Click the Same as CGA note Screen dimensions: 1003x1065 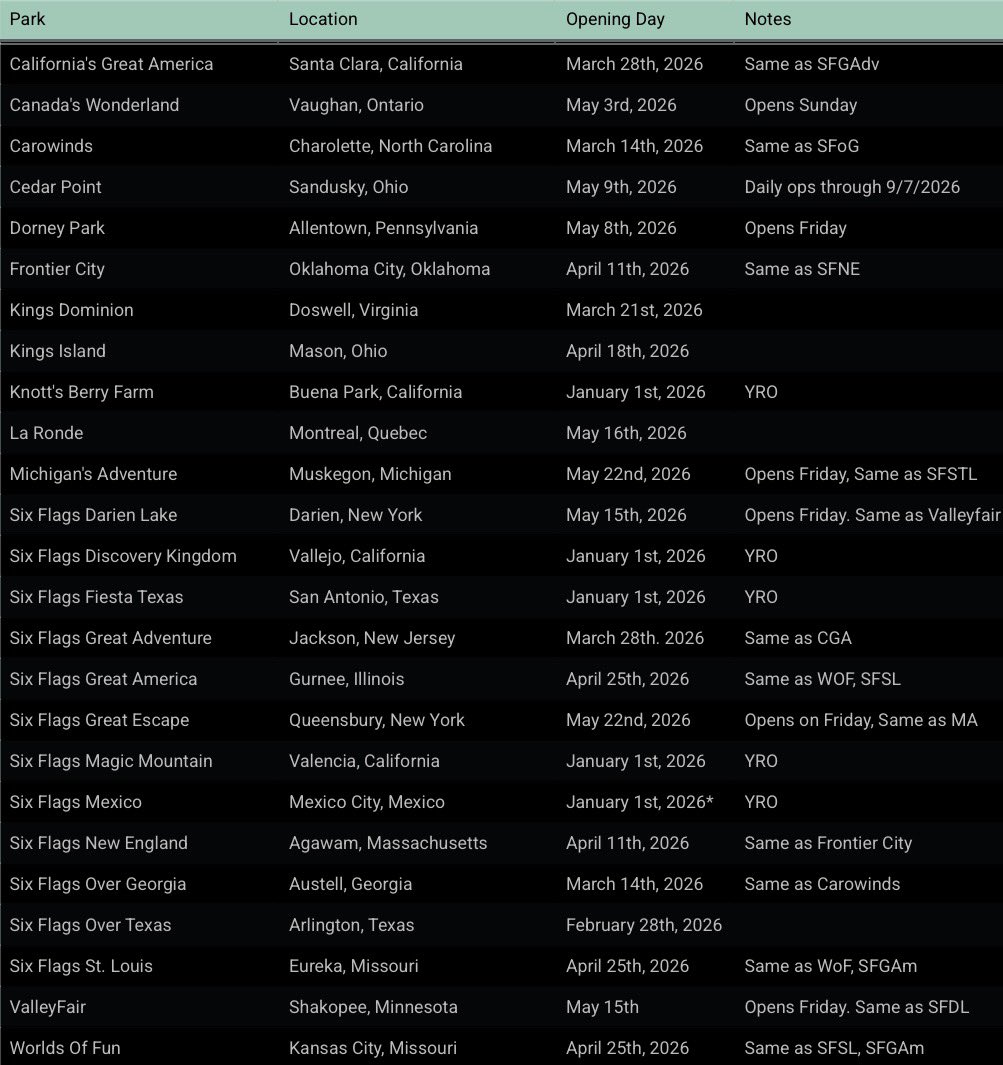pyautogui.click(x=798, y=638)
